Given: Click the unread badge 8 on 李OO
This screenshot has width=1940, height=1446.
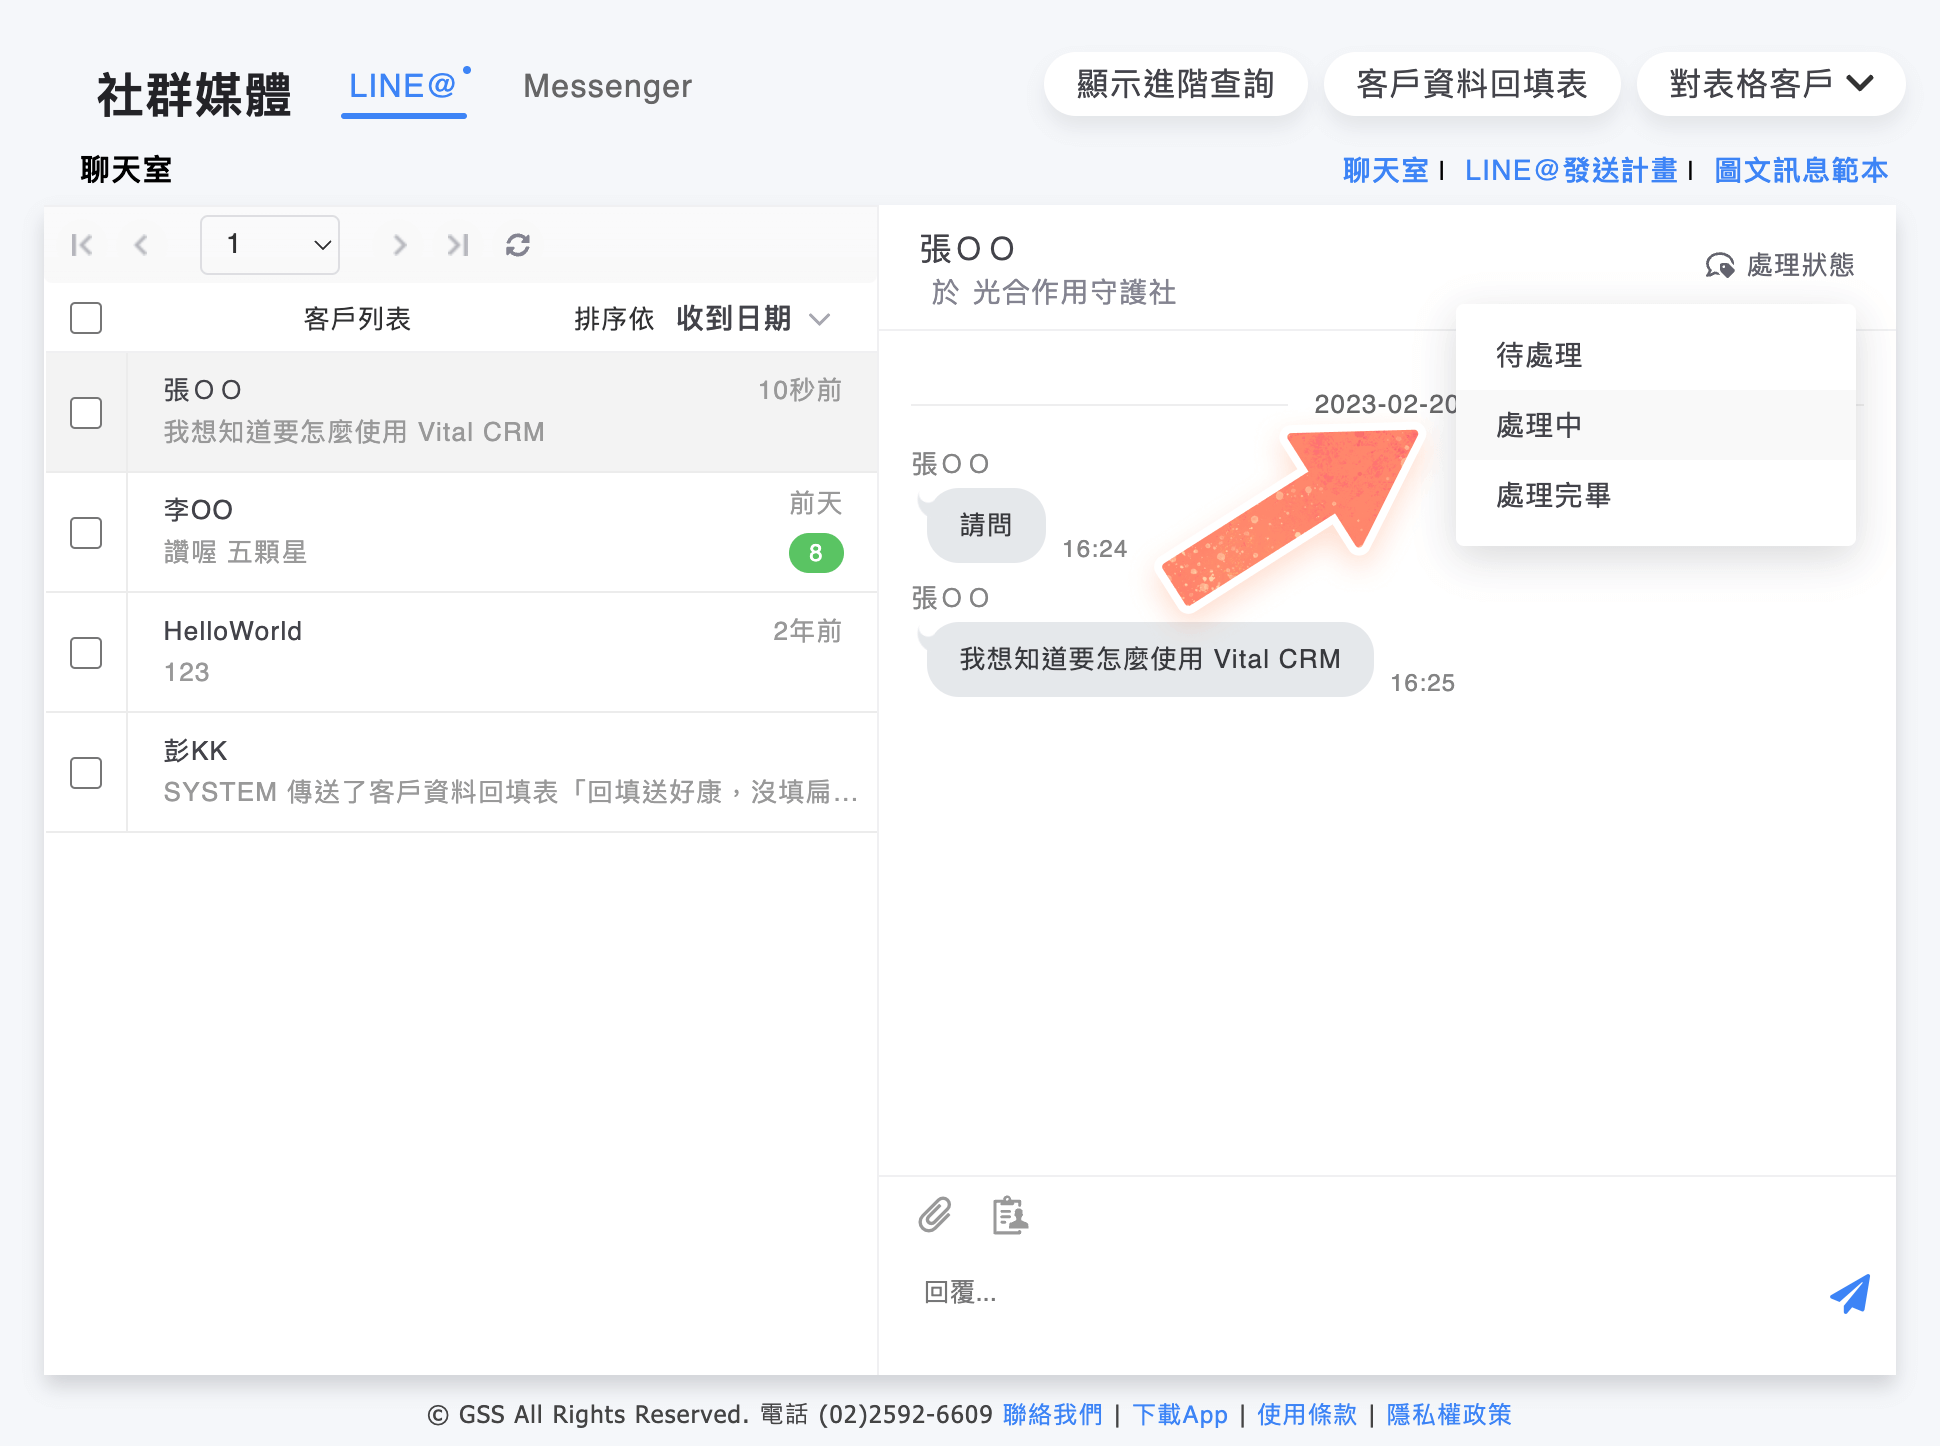Looking at the screenshot, I should pyautogui.click(x=816, y=553).
